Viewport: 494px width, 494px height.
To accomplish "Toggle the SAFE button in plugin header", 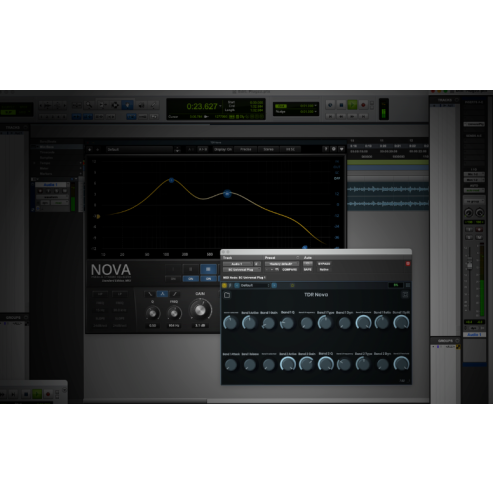I will (x=307, y=269).
